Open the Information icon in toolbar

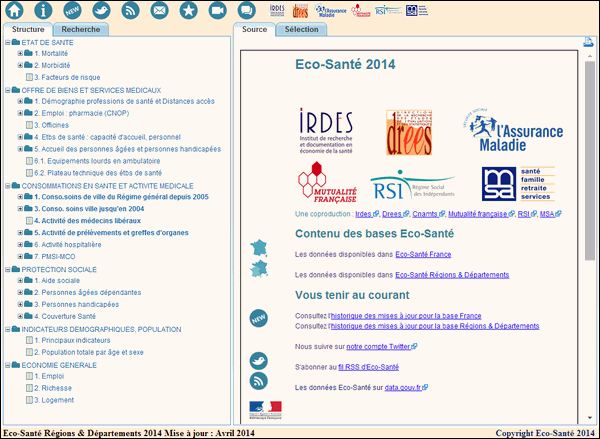(x=43, y=10)
